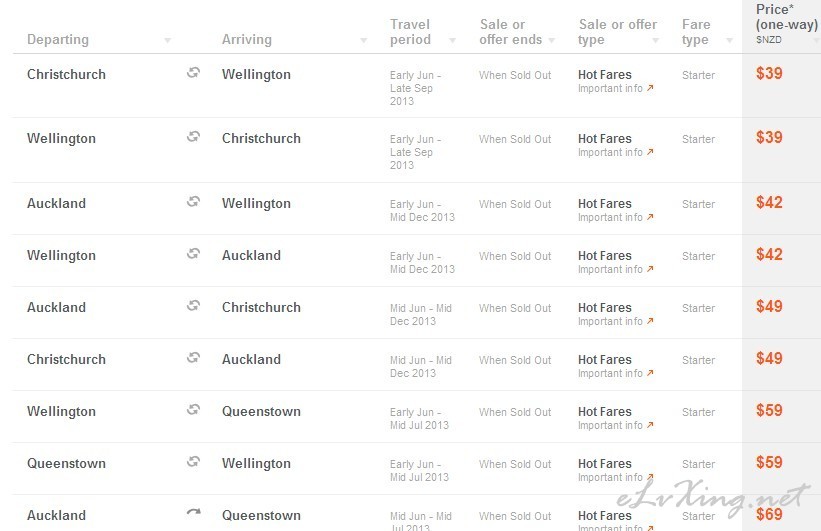This screenshot has width=821, height=531.
Task: Click the Price (one-way) column header
Action: pos(786,24)
